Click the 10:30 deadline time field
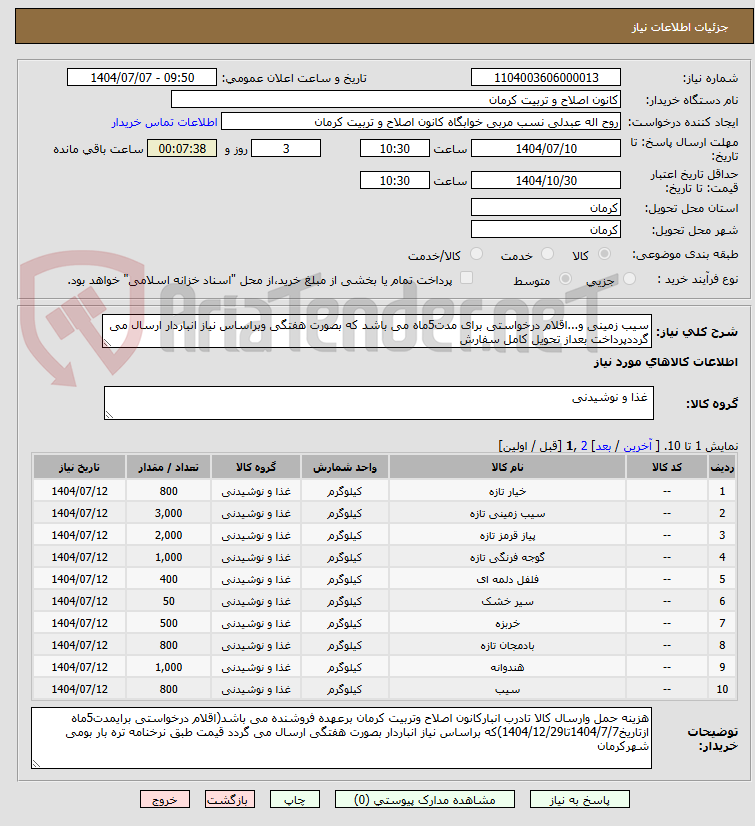Screen dimensions: 755x826 tap(395, 149)
